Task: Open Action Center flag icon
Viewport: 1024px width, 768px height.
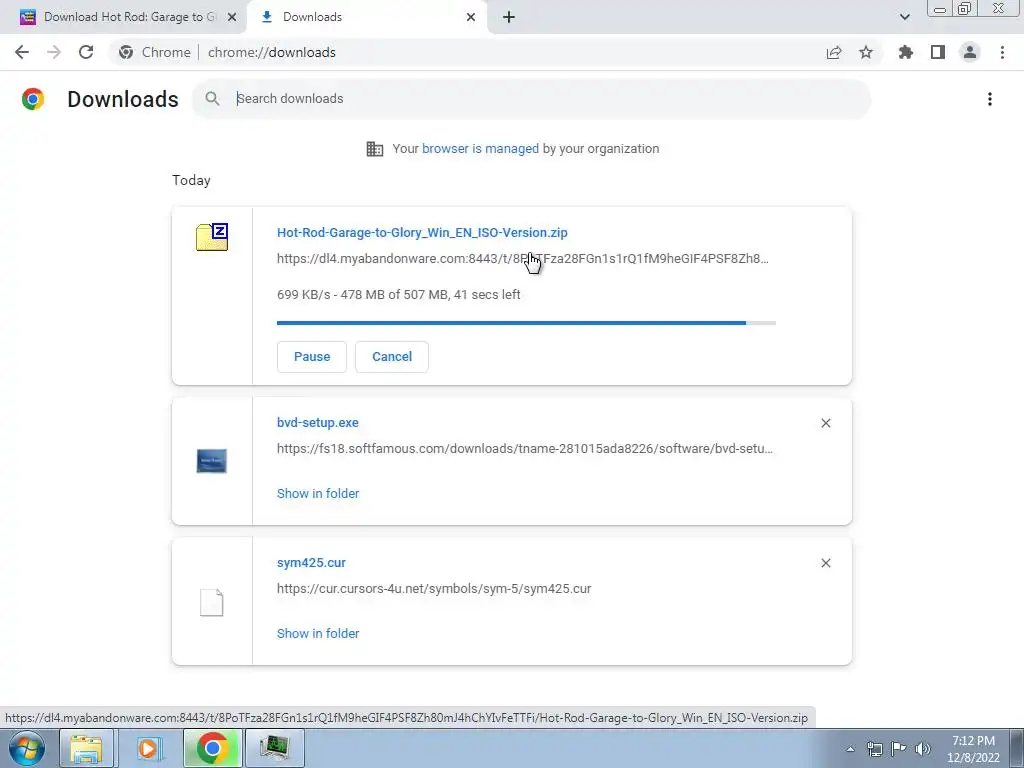Action: coord(899,749)
